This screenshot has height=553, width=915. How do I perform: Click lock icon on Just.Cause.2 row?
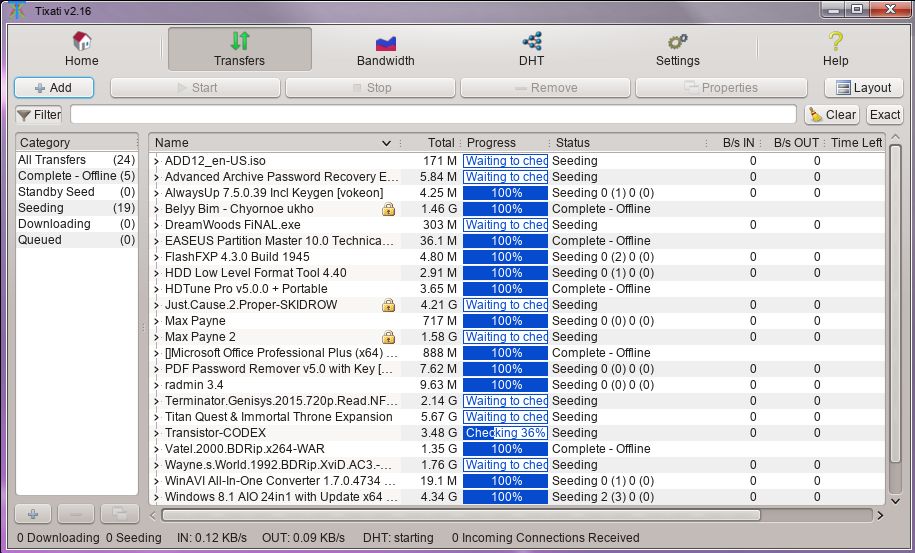click(x=389, y=305)
